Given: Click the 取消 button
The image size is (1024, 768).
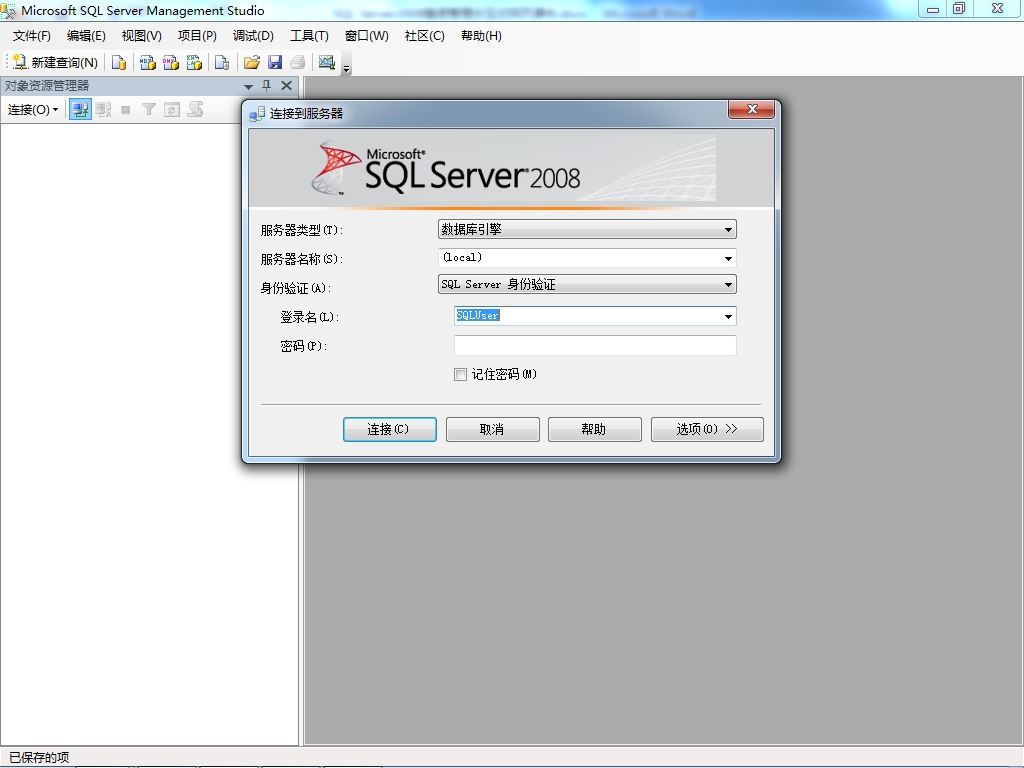Looking at the screenshot, I should [492, 430].
